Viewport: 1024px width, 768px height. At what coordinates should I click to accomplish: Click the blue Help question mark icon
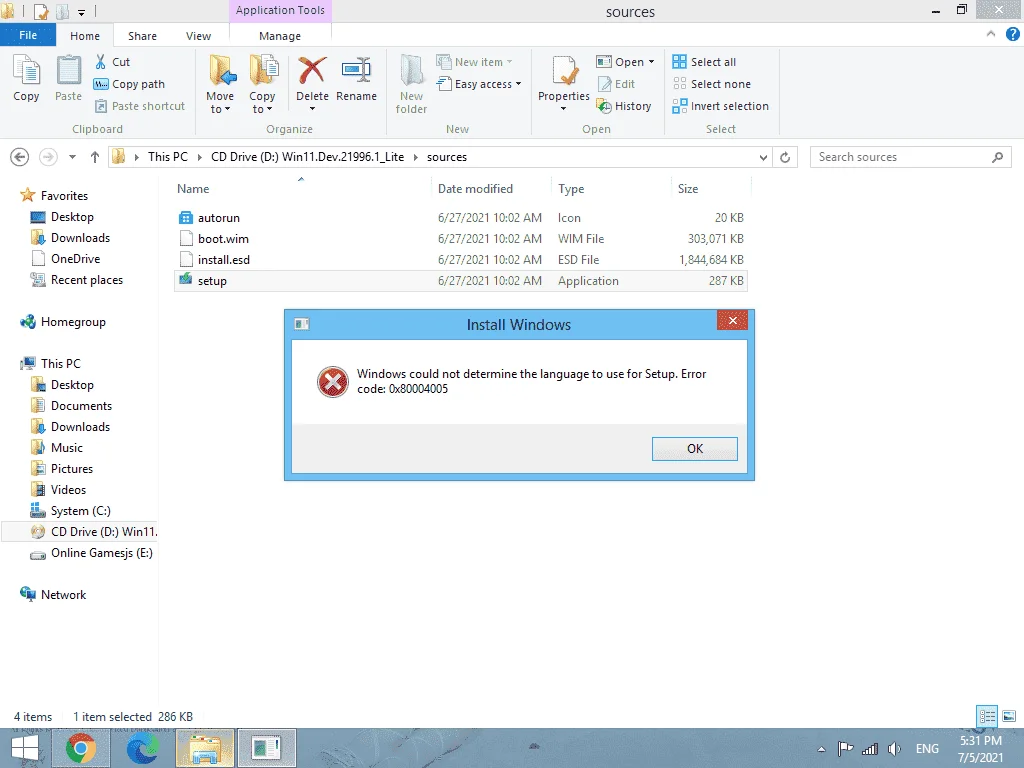(x=1012, y=34)
